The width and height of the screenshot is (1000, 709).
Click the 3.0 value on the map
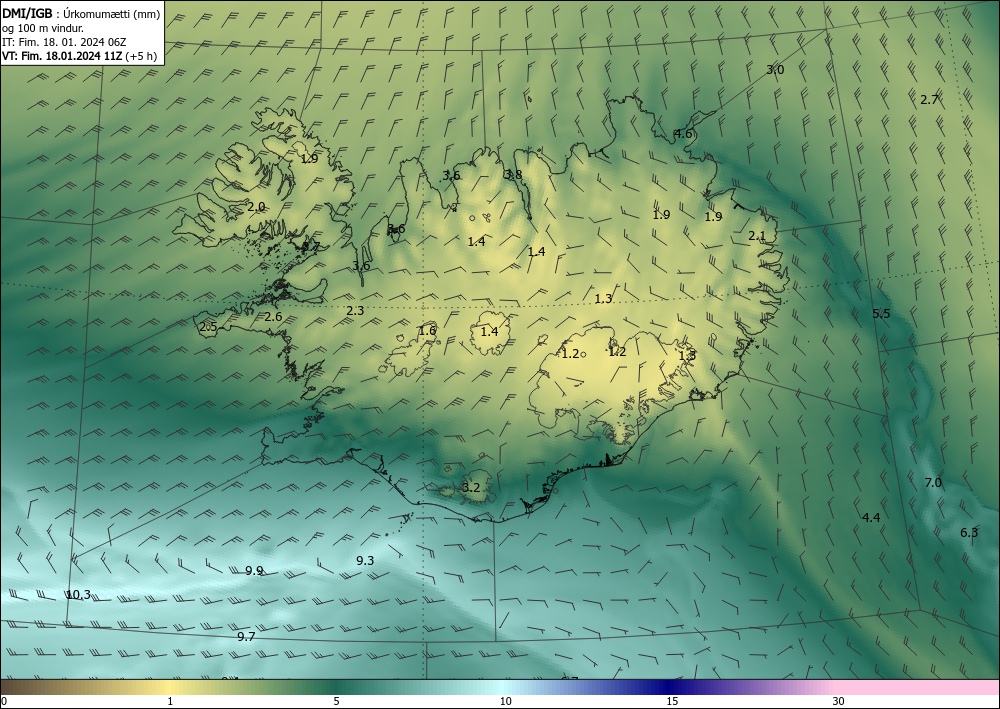point(775,69)
